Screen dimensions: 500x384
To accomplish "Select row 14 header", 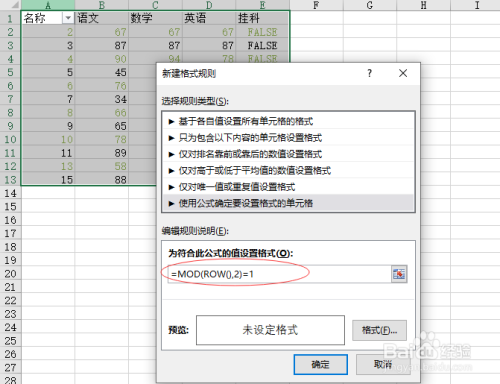I will click(10, 193).
